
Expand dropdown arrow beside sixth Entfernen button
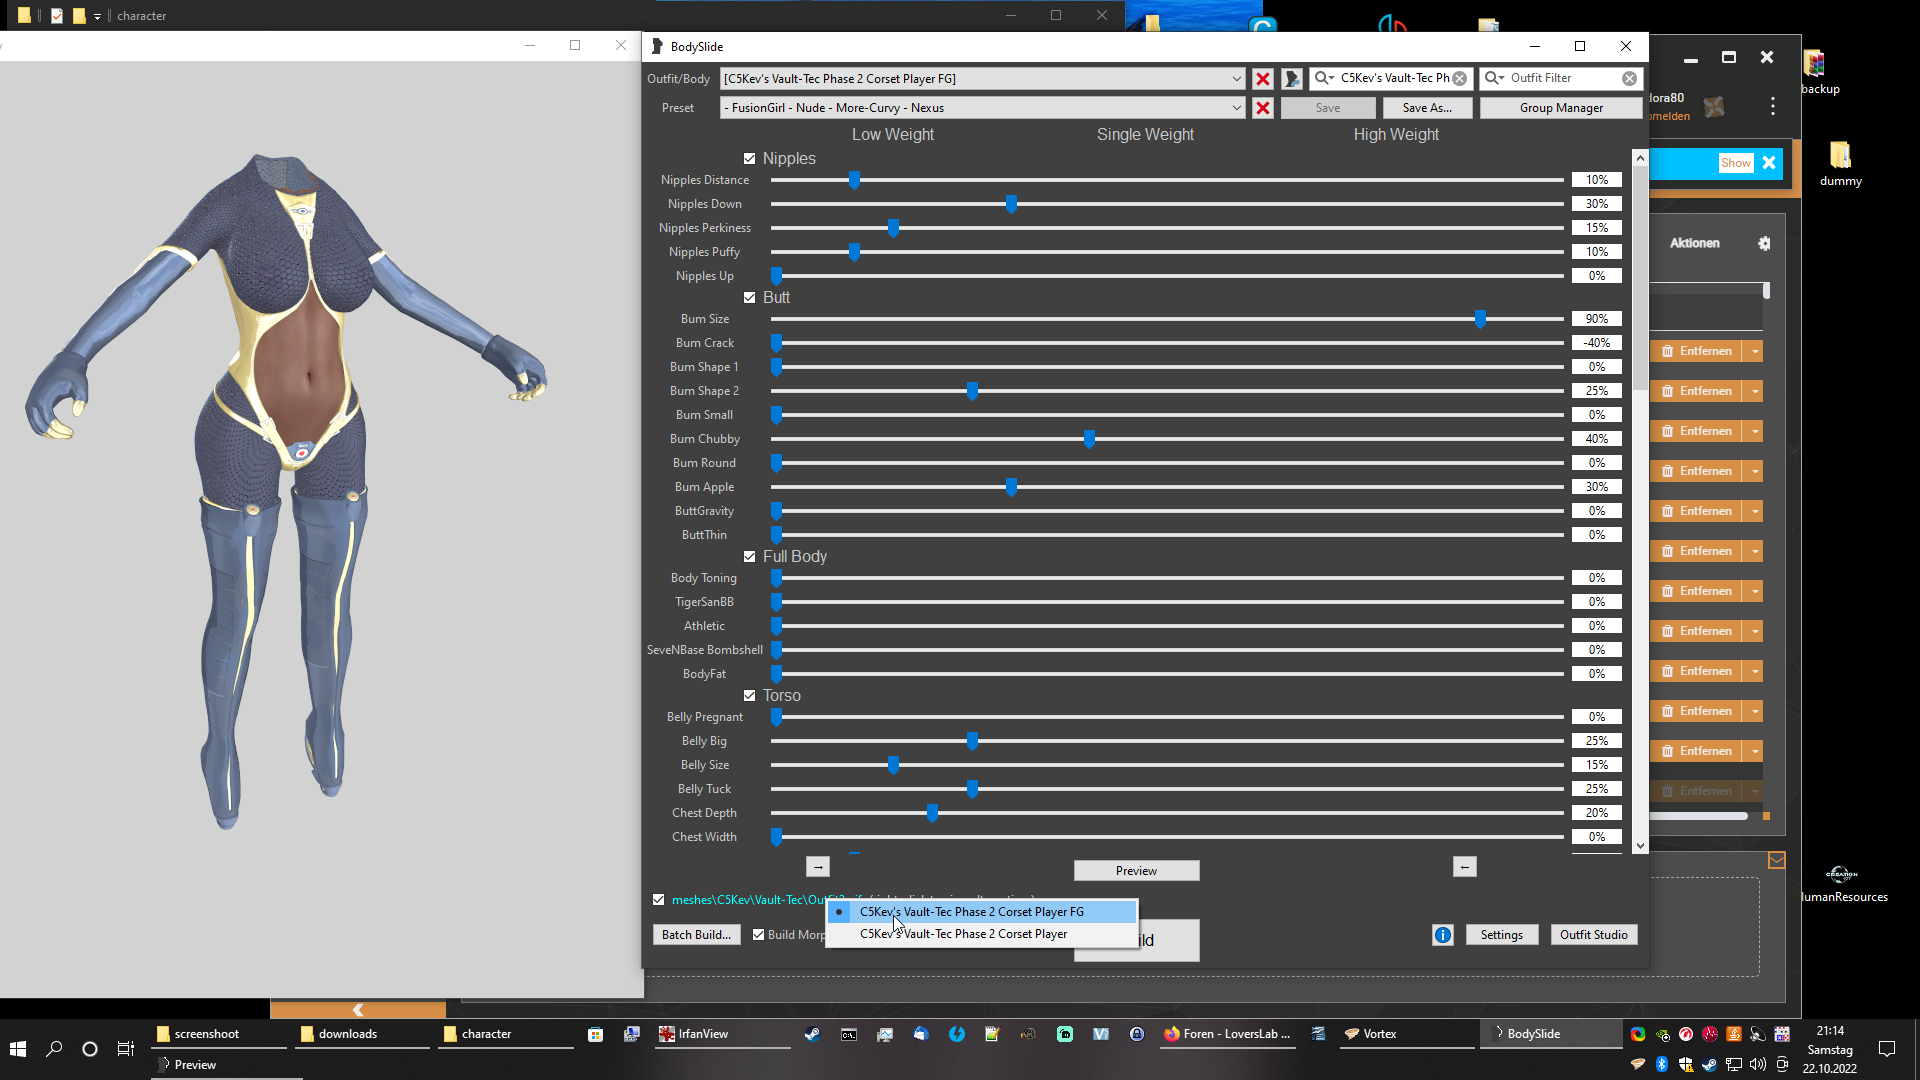(x=1755, y=551)
